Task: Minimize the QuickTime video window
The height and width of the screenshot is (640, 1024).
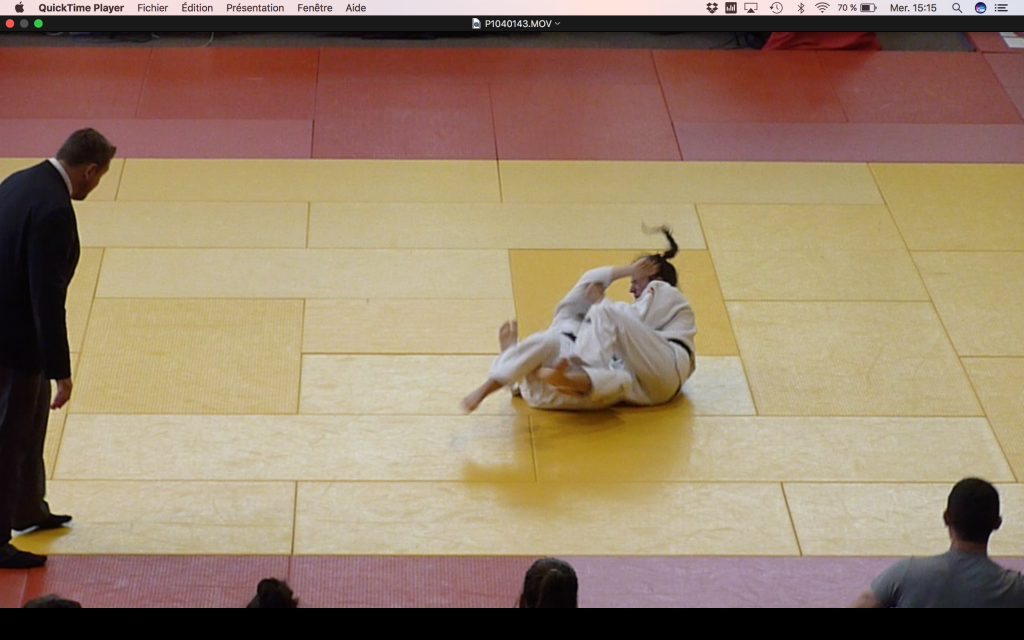Action: (24, 24)
